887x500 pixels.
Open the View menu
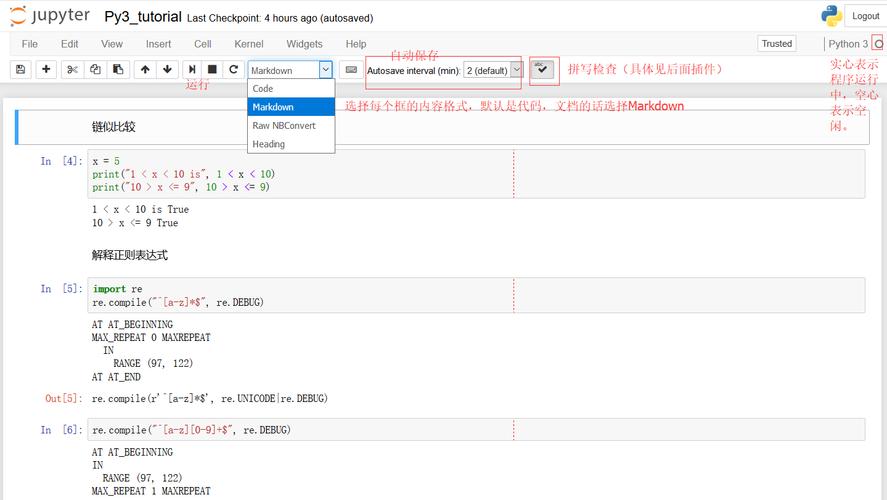pyautogui.click(x=111, y=44)
